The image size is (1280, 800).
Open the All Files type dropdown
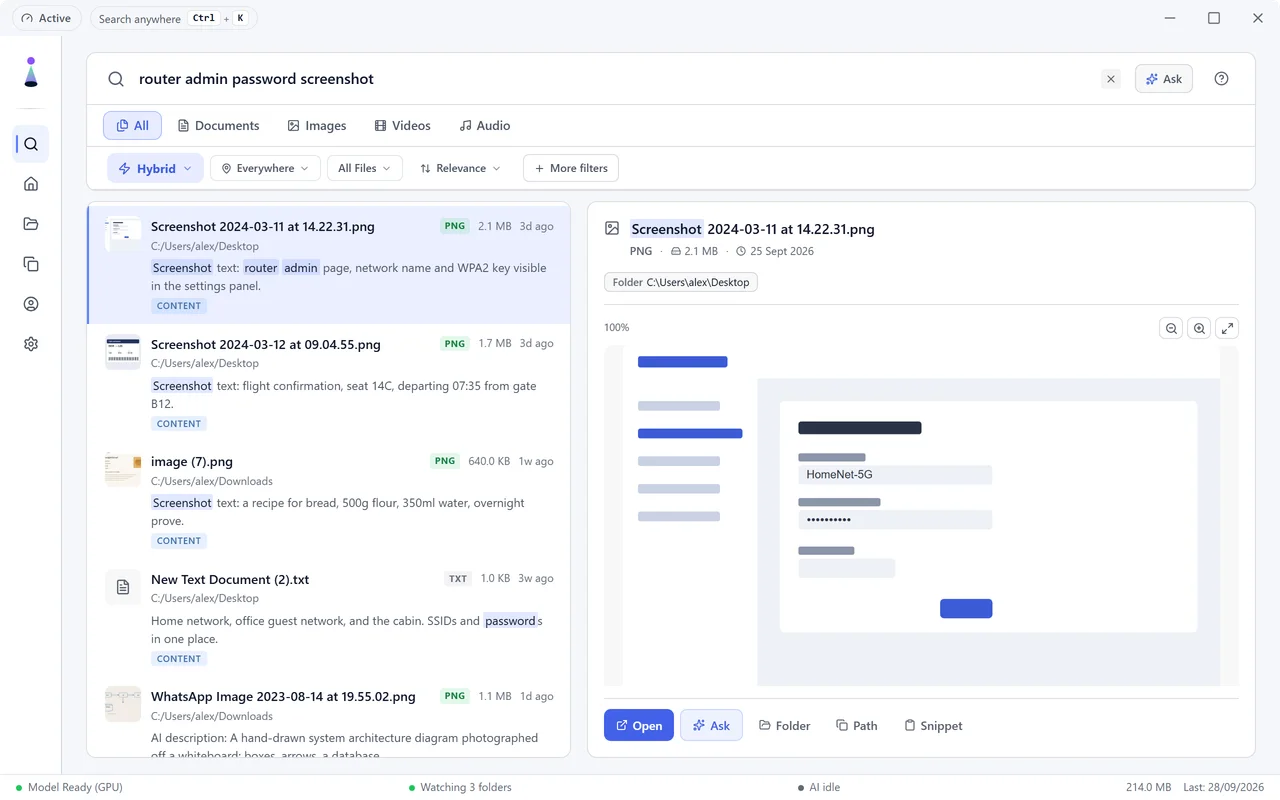click(x=365, y=168)
